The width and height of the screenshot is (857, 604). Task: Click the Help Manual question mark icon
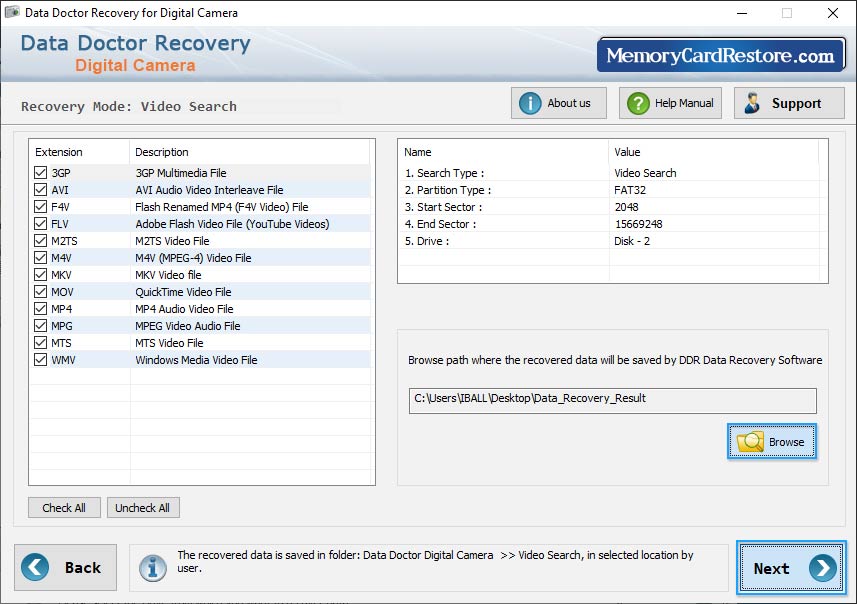[x=638, y=103]
